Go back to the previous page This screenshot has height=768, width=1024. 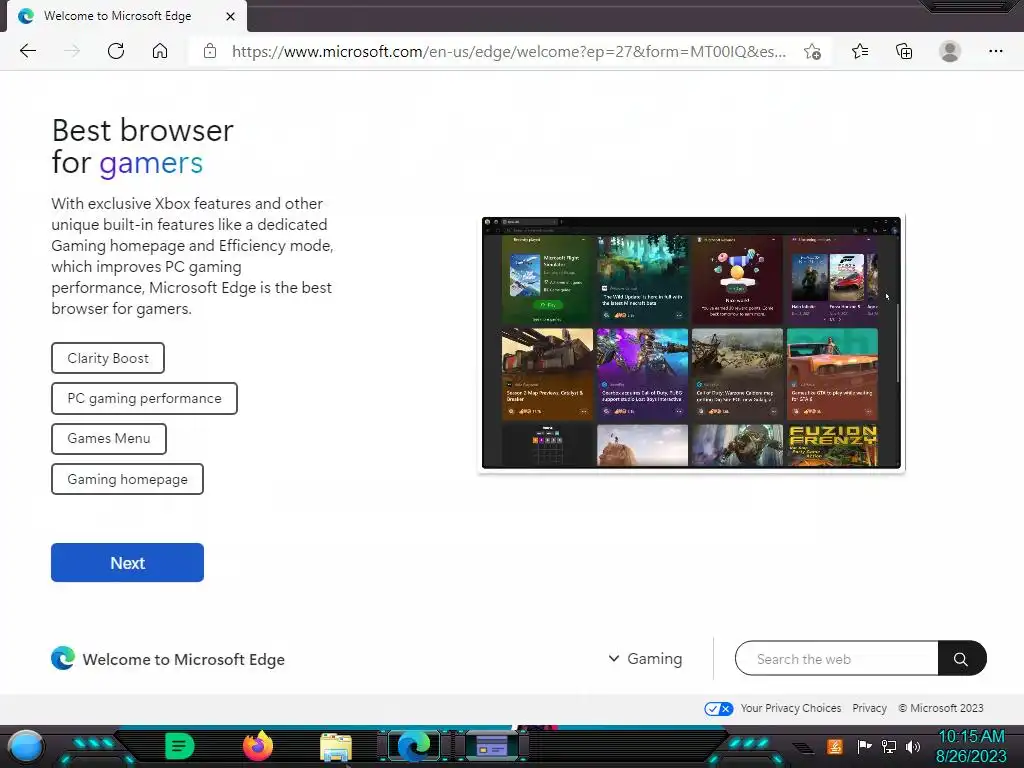pos(28,51)
